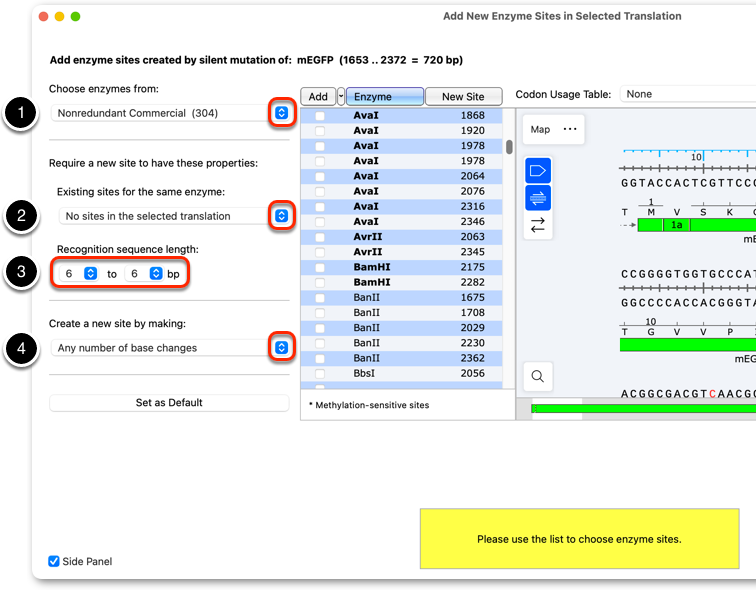Open minimum recognition length stepper

point(91,274)
